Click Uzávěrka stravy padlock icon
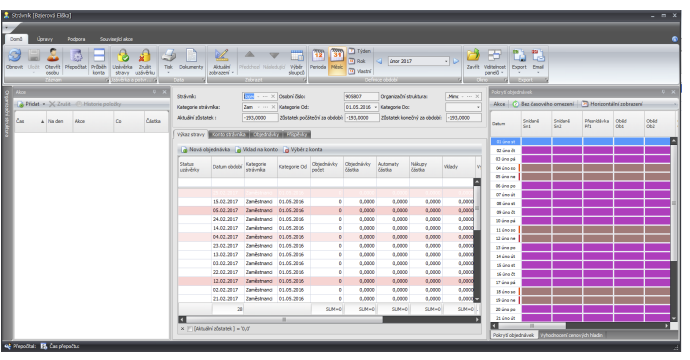690x360 pixels. 122,55
